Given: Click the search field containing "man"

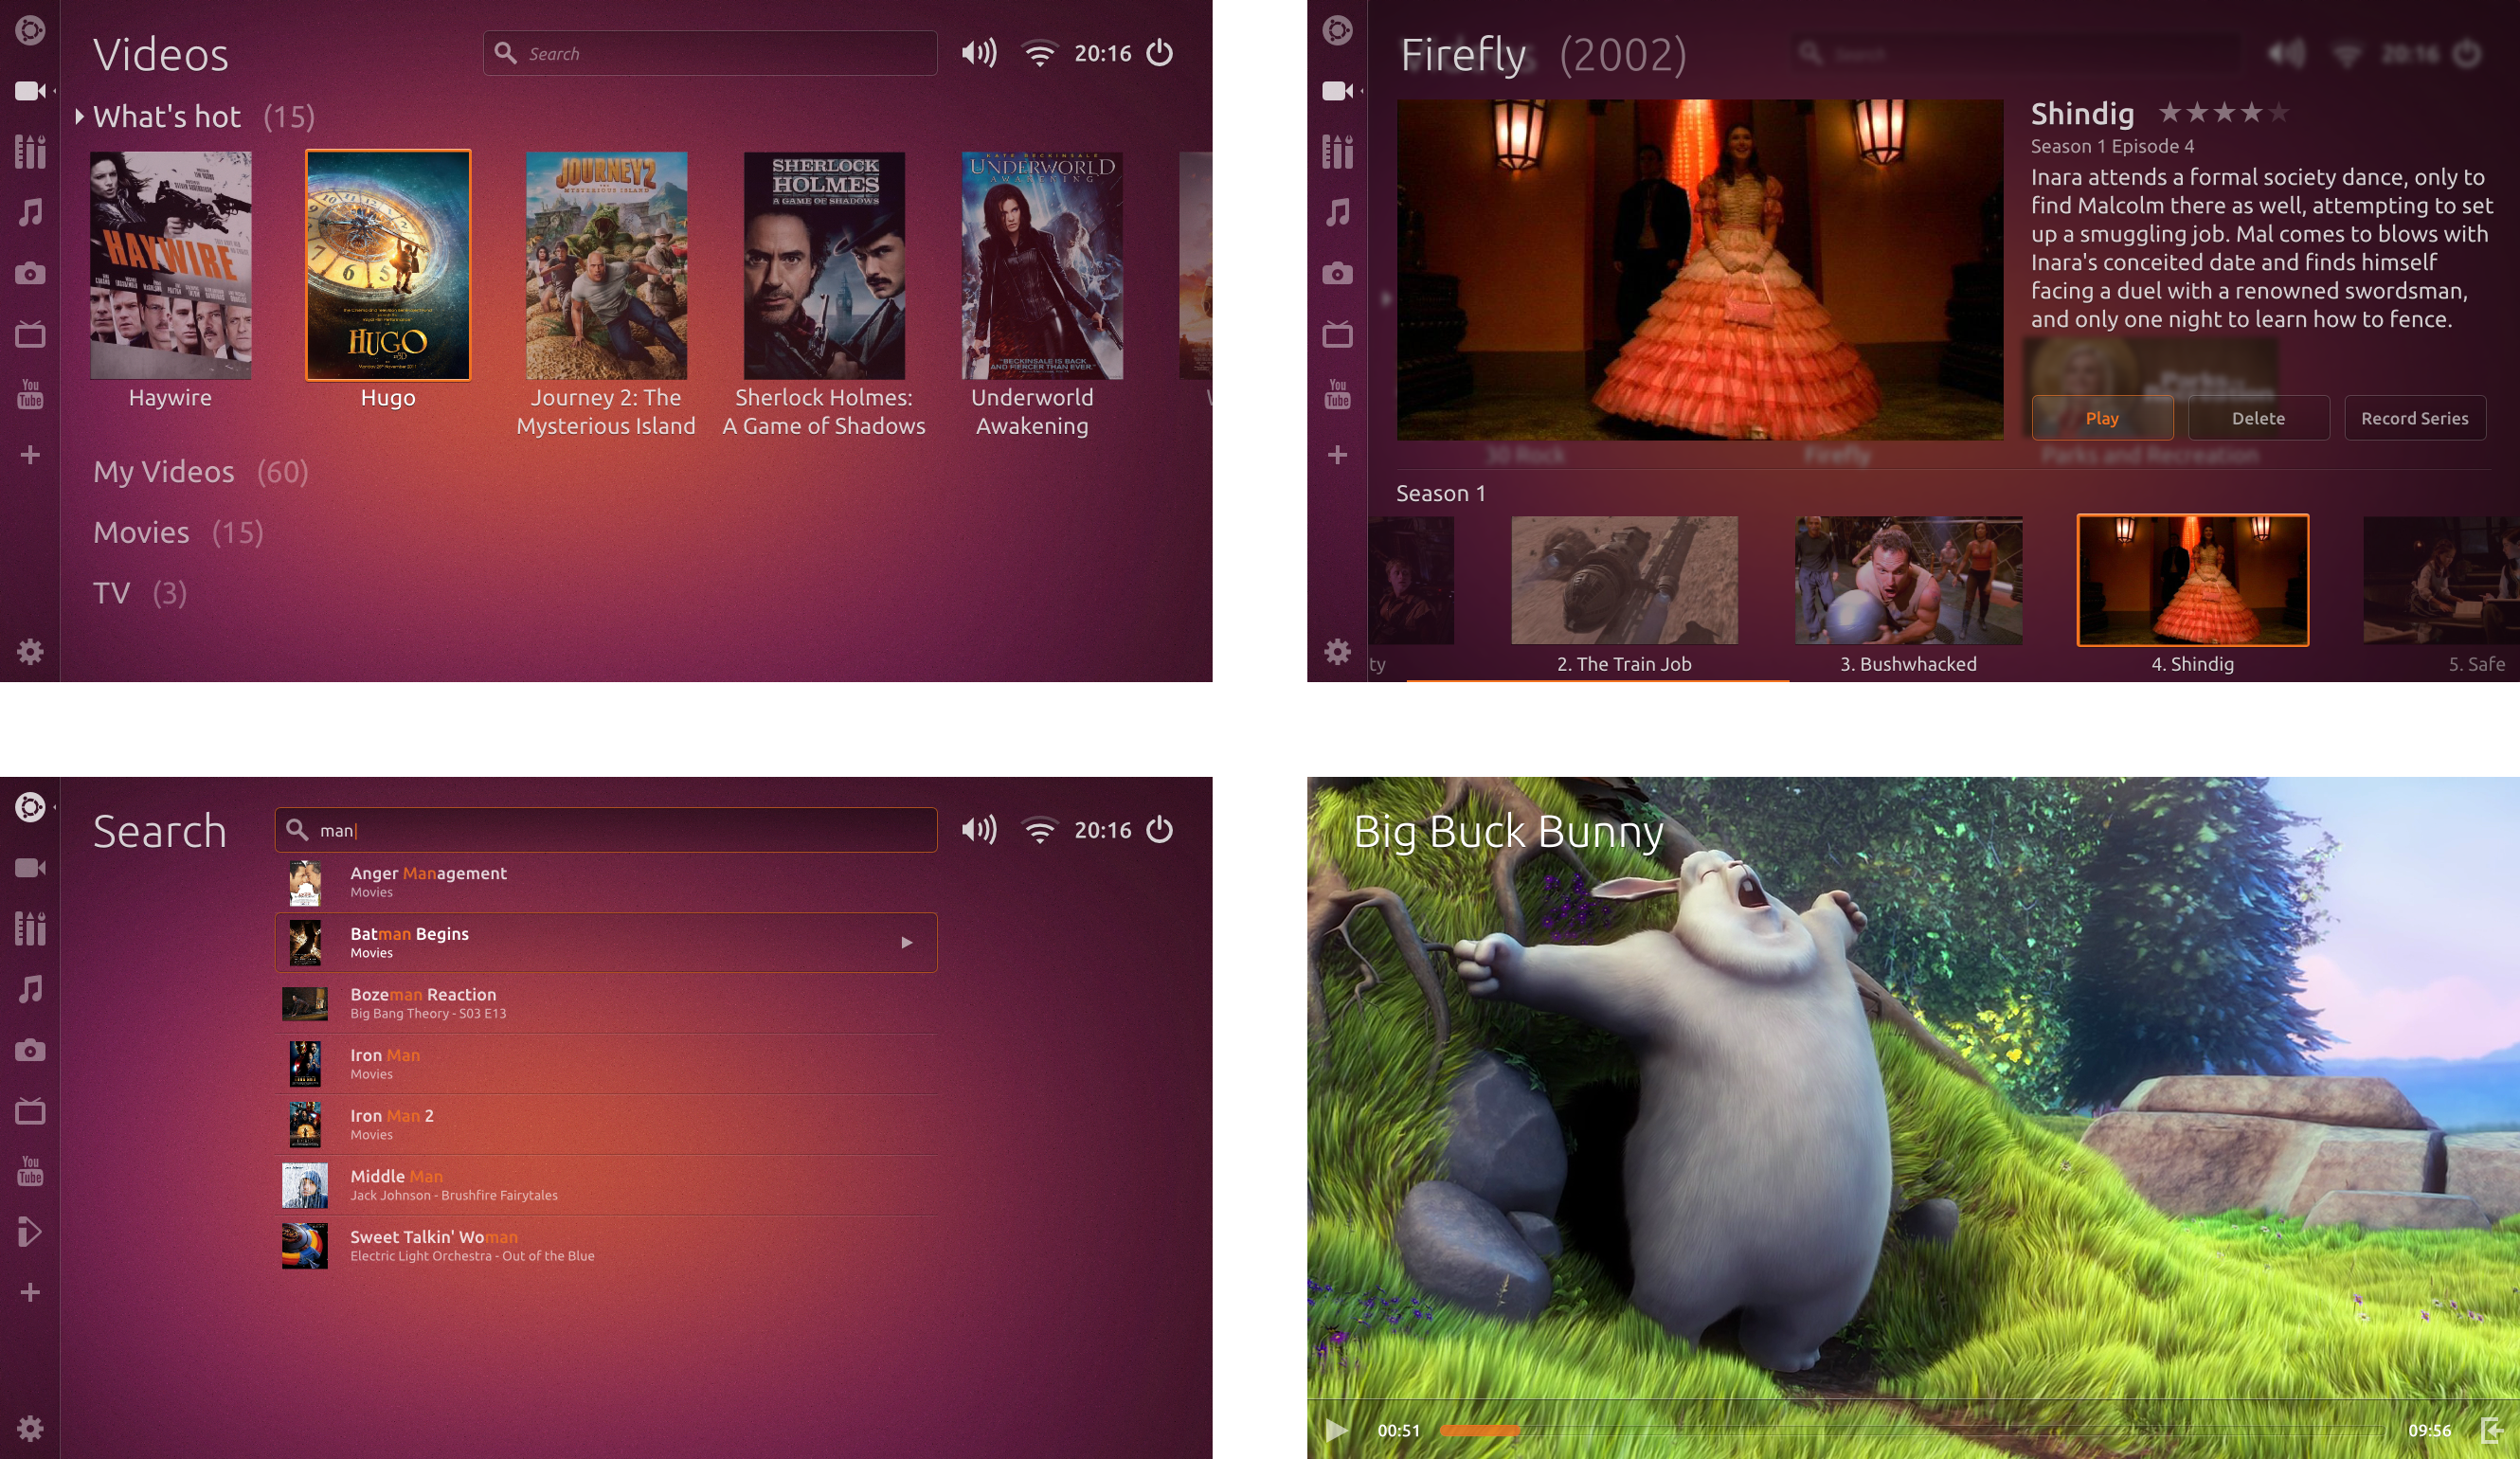Looking at the screenshot, I should (x=606, y=830).
